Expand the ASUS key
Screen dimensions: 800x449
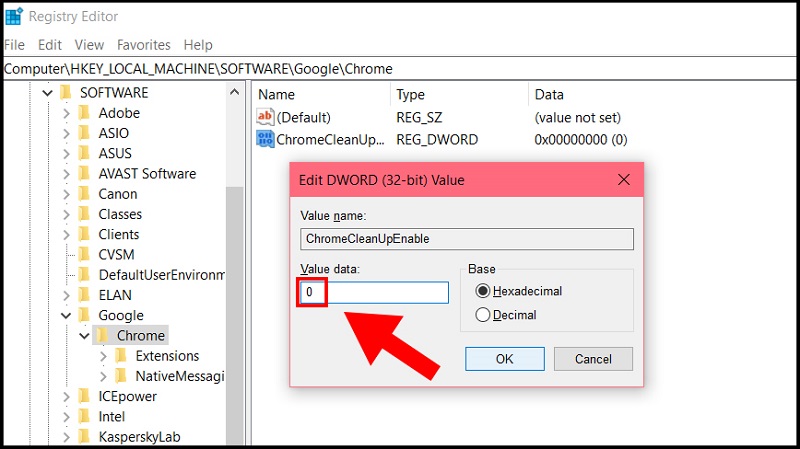[66, 153]
